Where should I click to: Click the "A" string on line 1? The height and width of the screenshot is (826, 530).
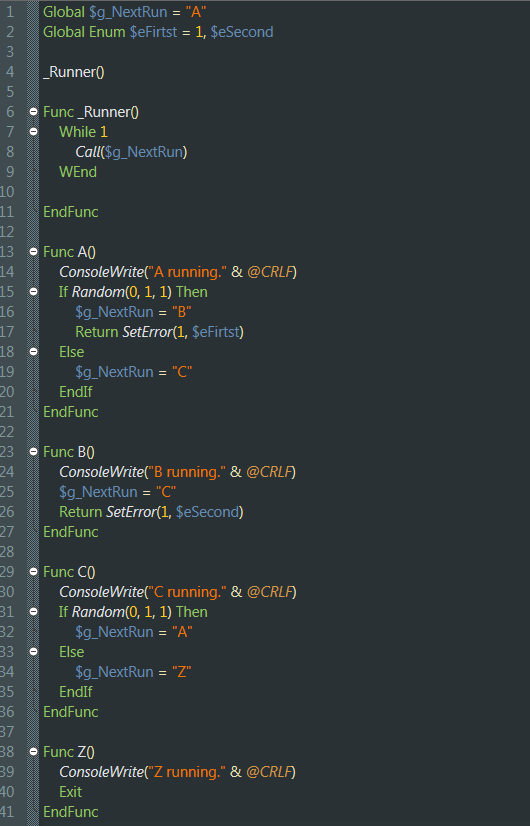195,12
